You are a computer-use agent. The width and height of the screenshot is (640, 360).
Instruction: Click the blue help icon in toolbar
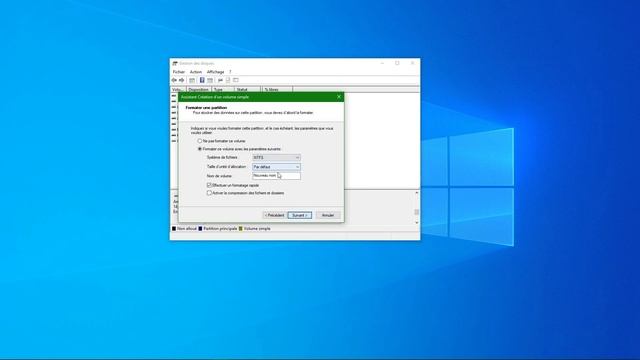pos(202,80)
